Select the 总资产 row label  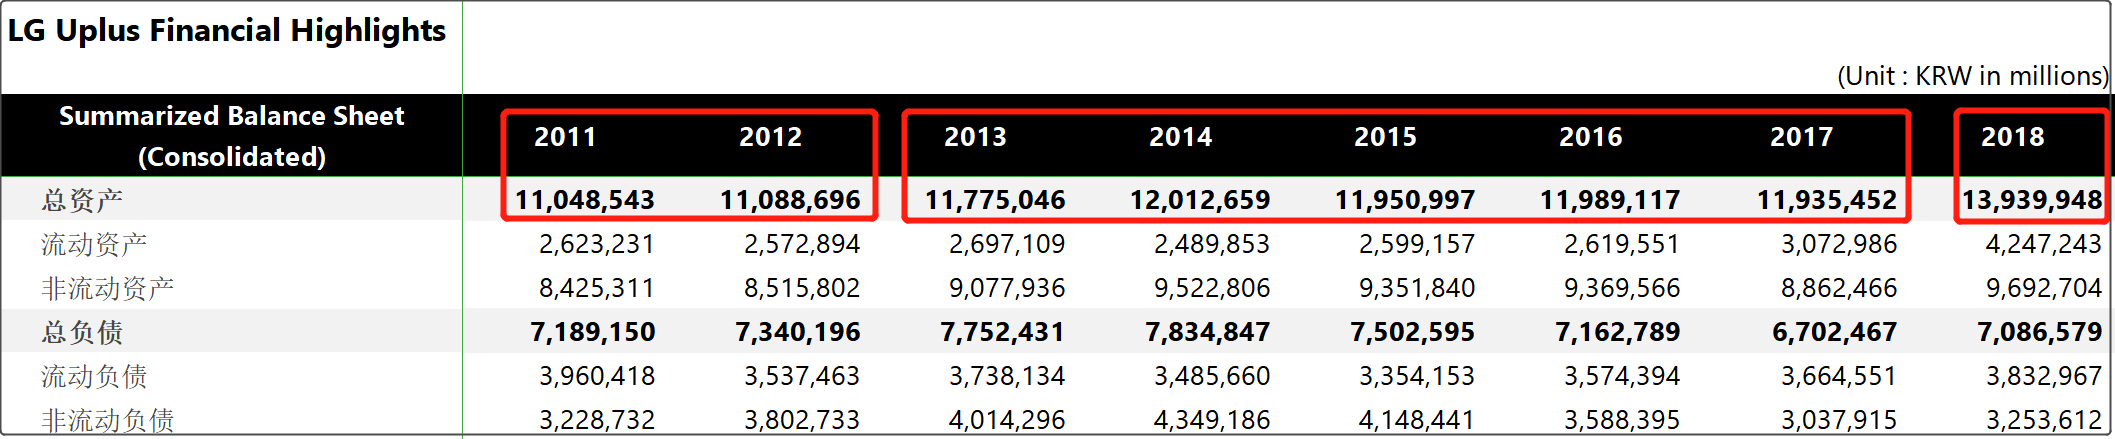pyautogui.click(x=82, y=200)
